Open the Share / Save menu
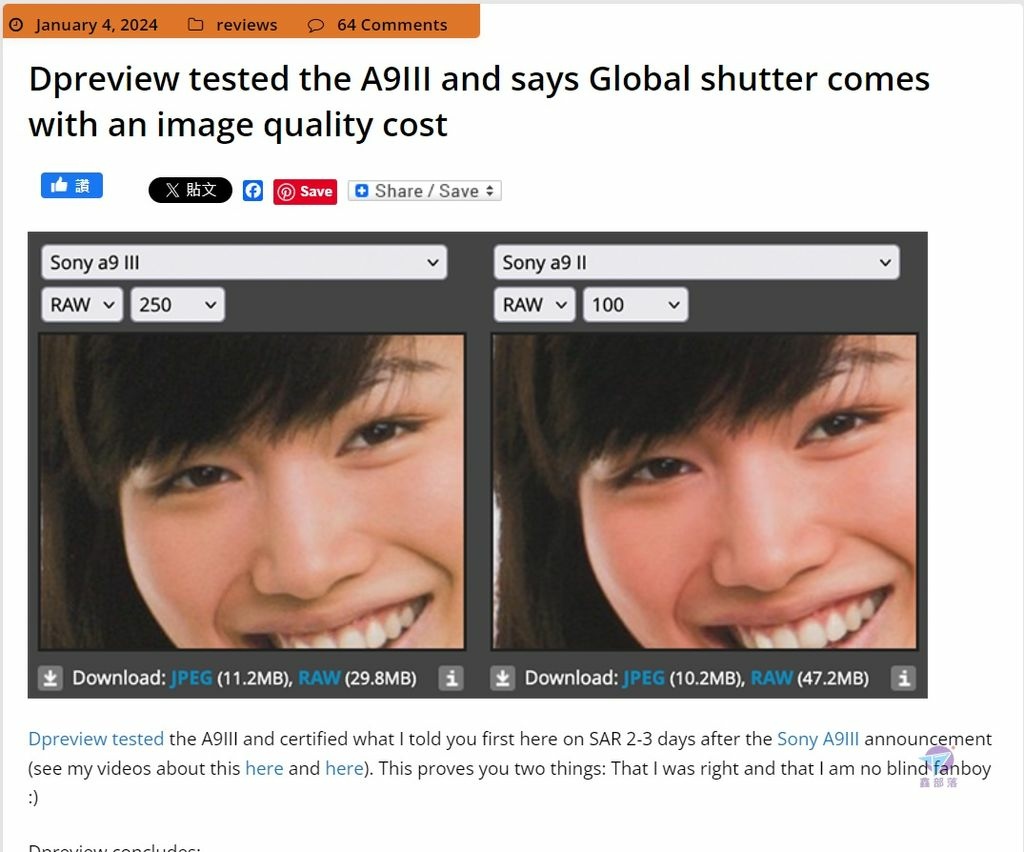1024x852 pixels. tap(424, 191)
